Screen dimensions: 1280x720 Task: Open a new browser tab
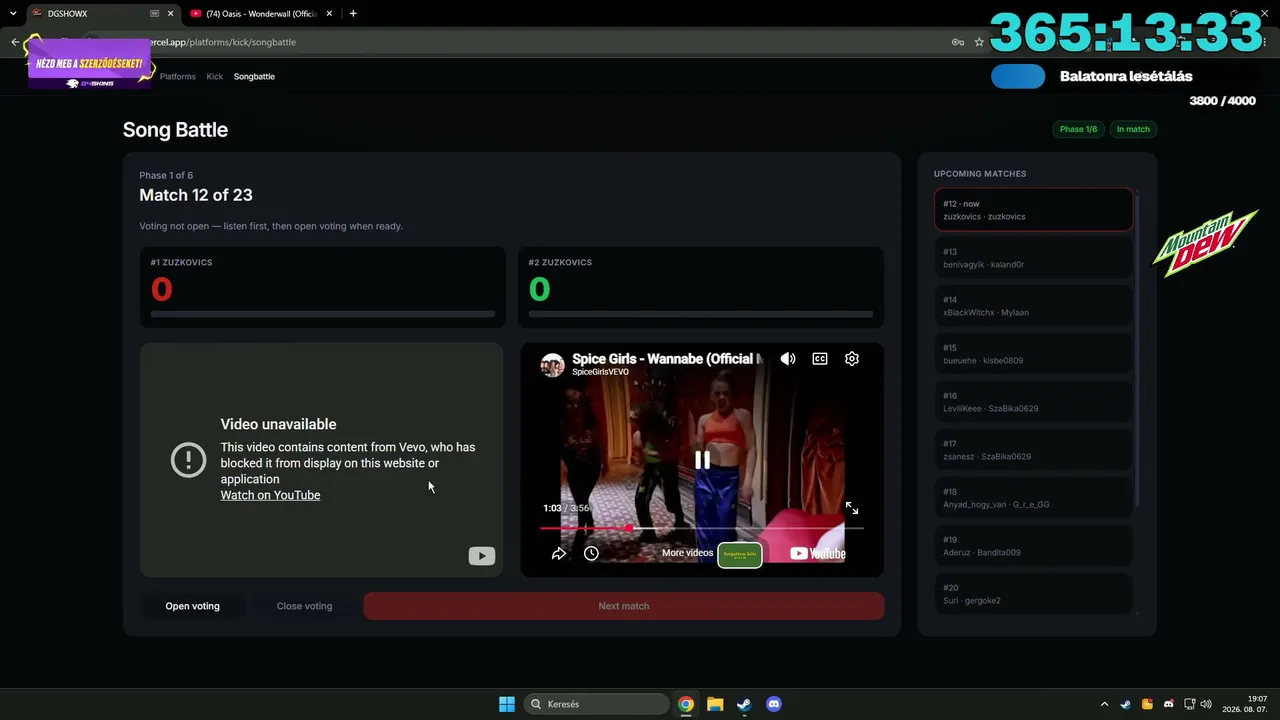pyautogui.click(x=353, y=14)
